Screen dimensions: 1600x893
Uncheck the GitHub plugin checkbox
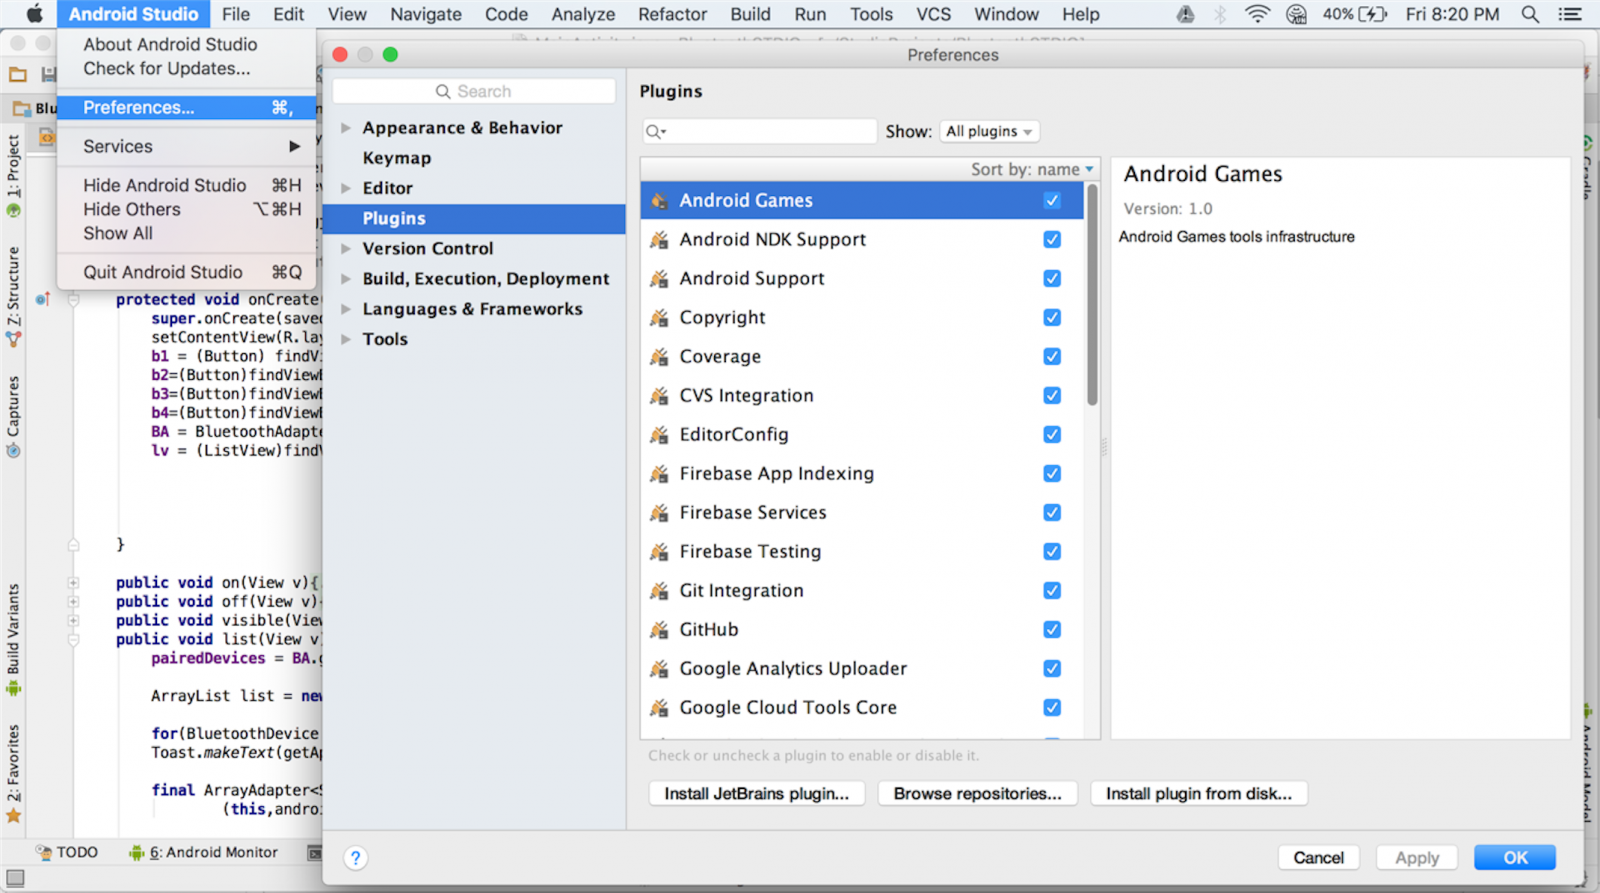(x=1052, y=629)
